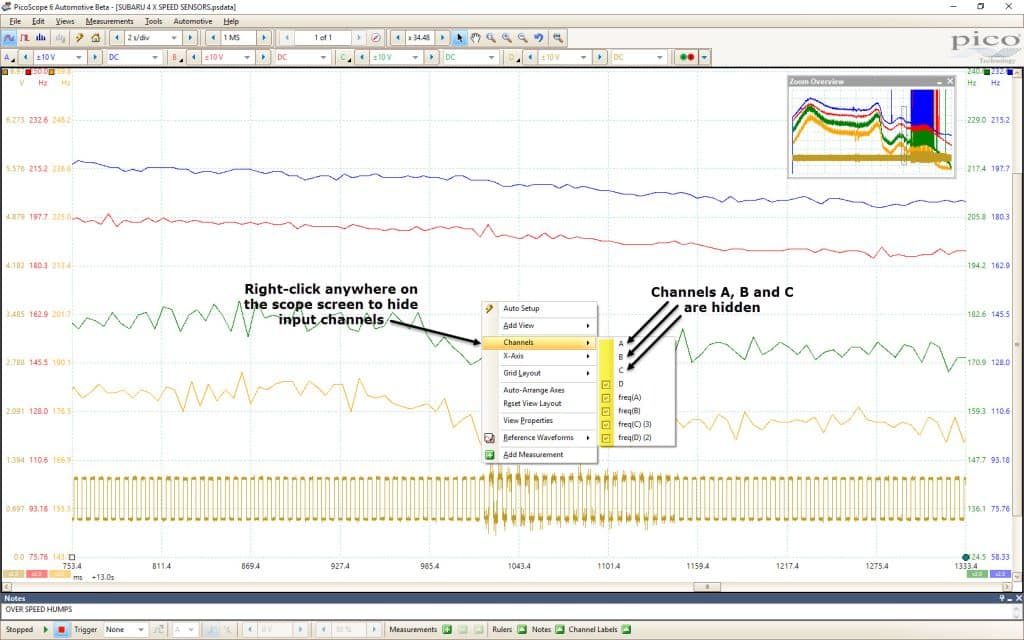This screenshot has height=640, width=1024.
Task: Open Grid Layout submenu in context menu
Action: coord(539,373)
